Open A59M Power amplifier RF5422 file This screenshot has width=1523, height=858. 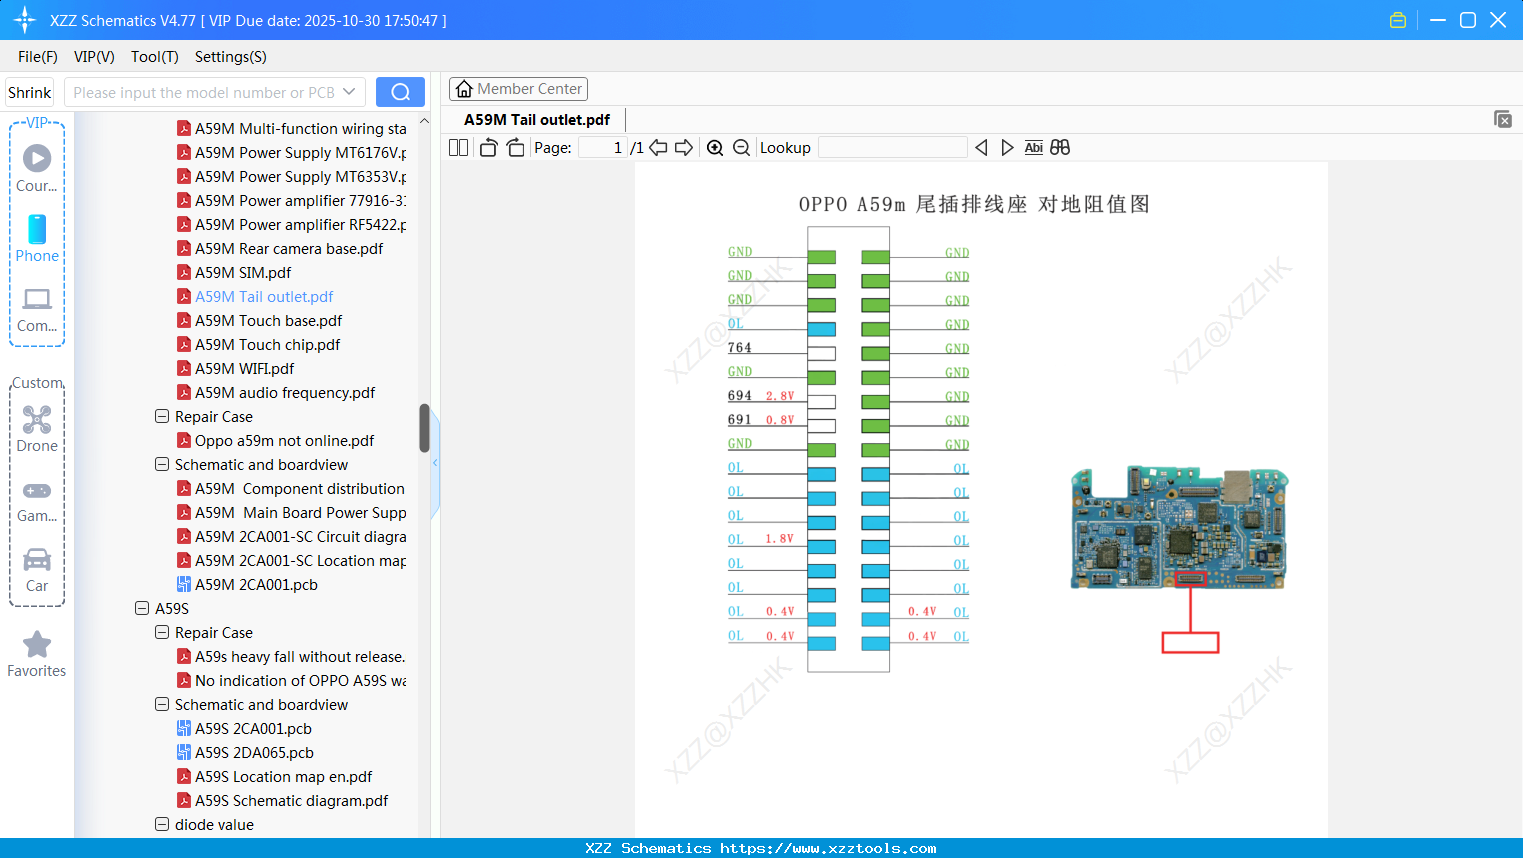pyautogui.click(x=292, y=225)
